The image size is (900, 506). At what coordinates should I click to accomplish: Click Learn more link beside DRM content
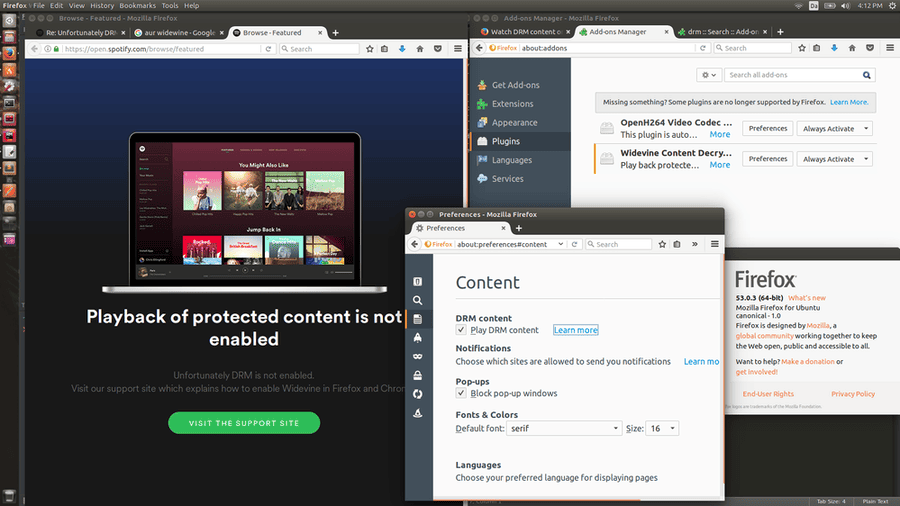click(x=575, y=330)
